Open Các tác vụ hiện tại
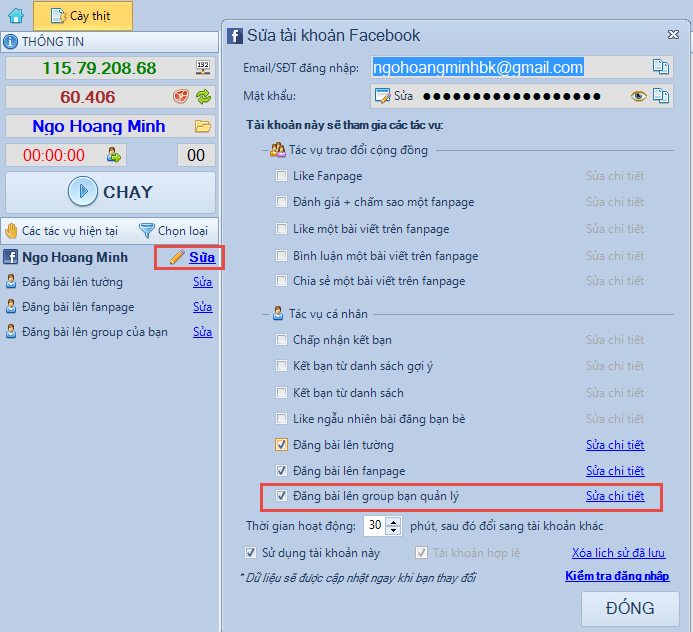 click(62, 231)
